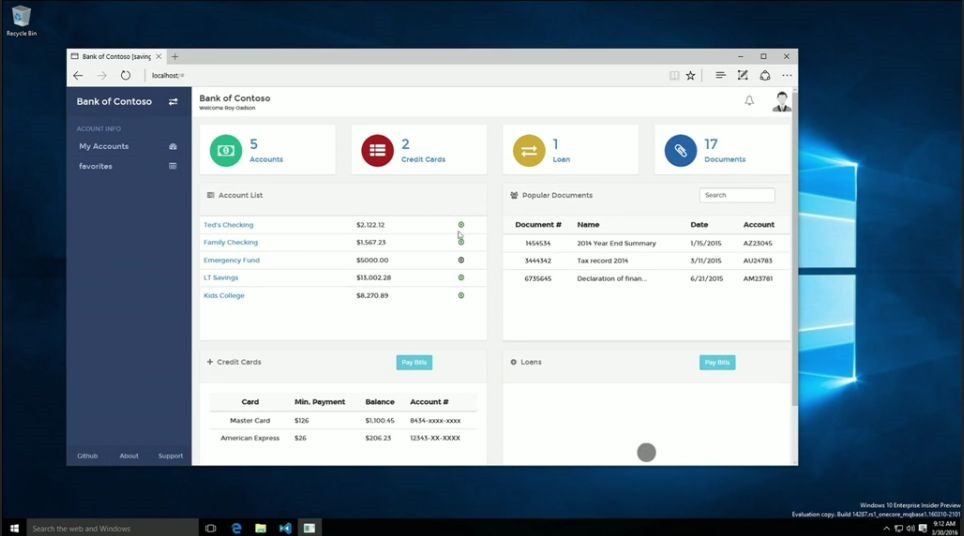Image resolution: width=964 pixels, height=536 pixels.
Task: Click the Windows taskbar search box
Action: click(113, 528)
